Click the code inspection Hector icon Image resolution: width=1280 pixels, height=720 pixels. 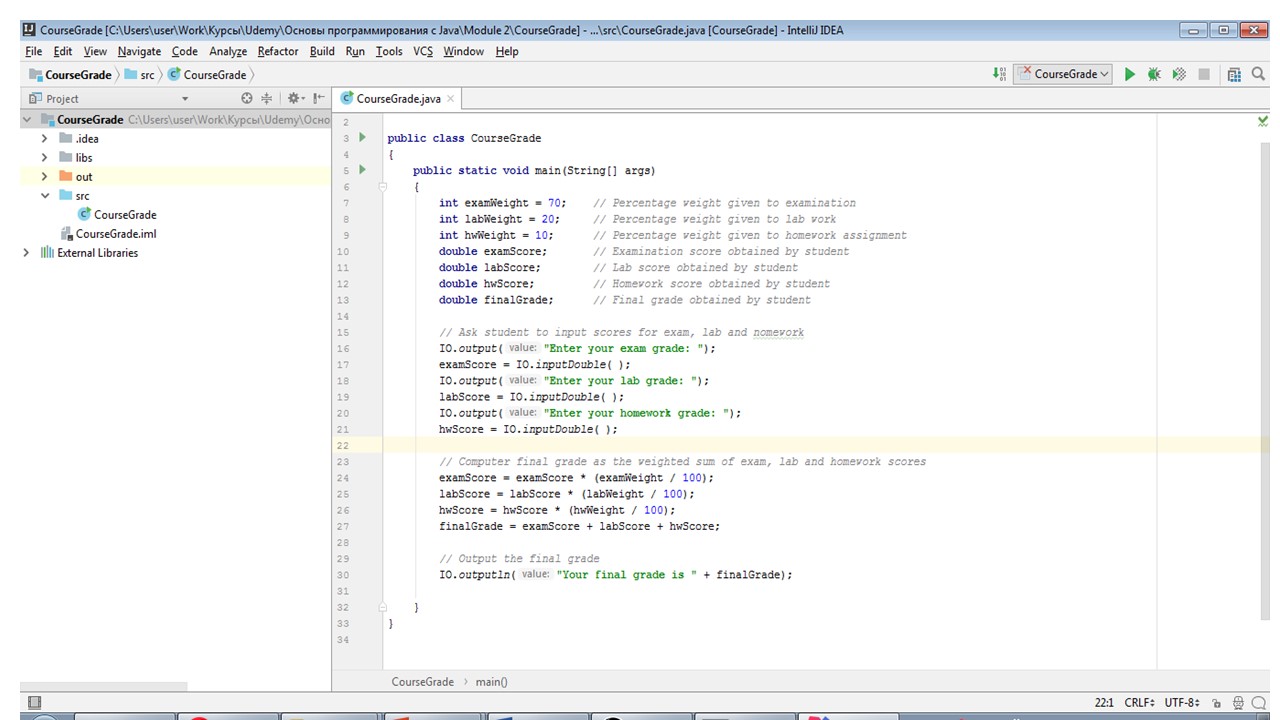[x=1238, y=703]
